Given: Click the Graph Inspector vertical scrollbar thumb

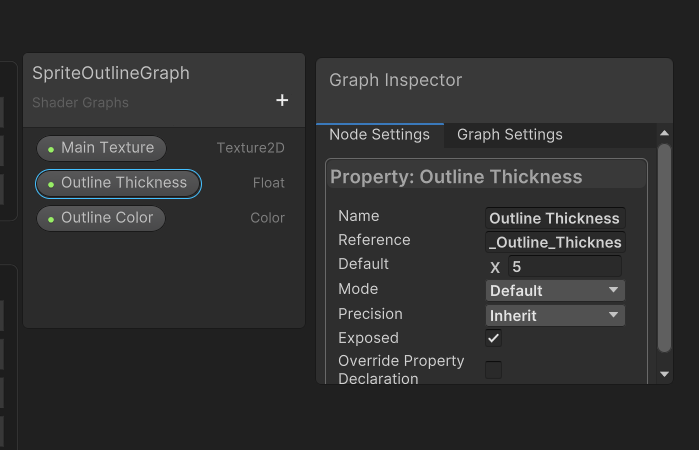Looking at the screenshot, I should point(665,245).
